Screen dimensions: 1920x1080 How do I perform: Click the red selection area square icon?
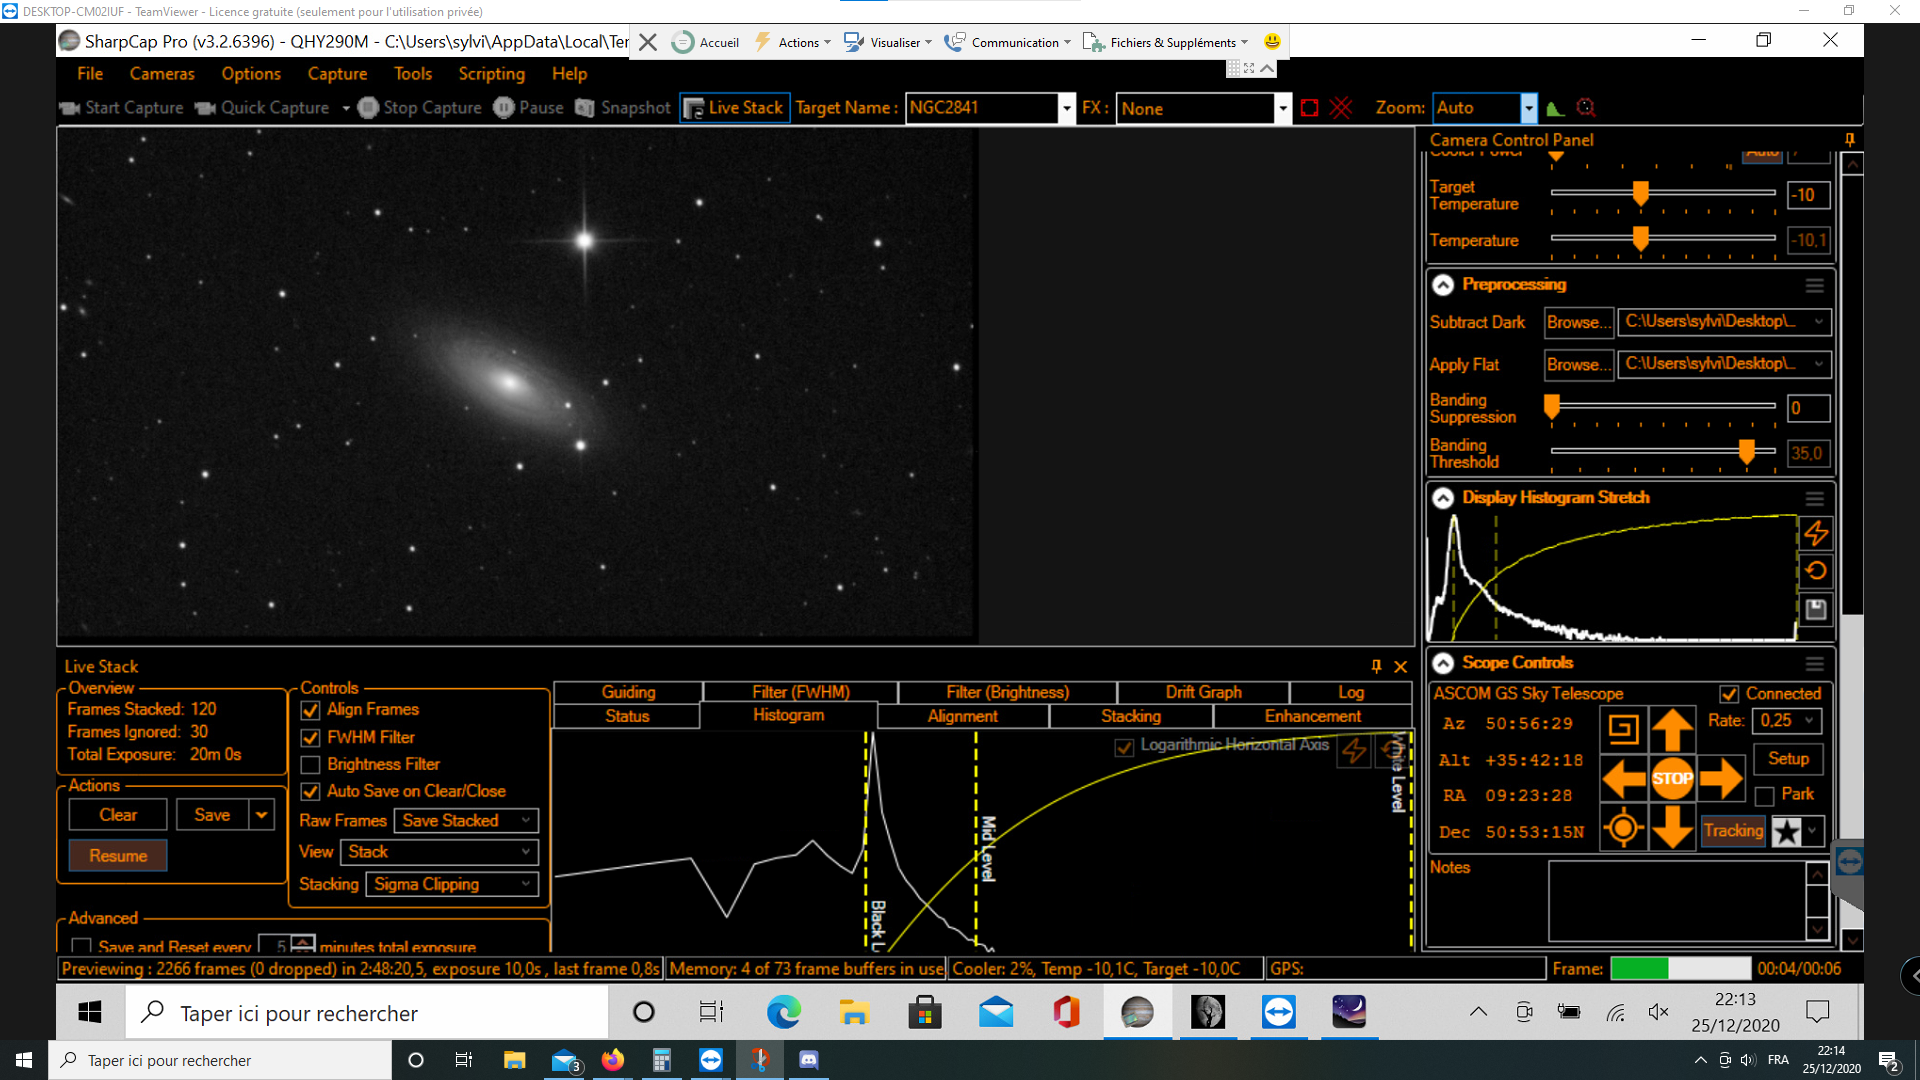[1309, 108]
